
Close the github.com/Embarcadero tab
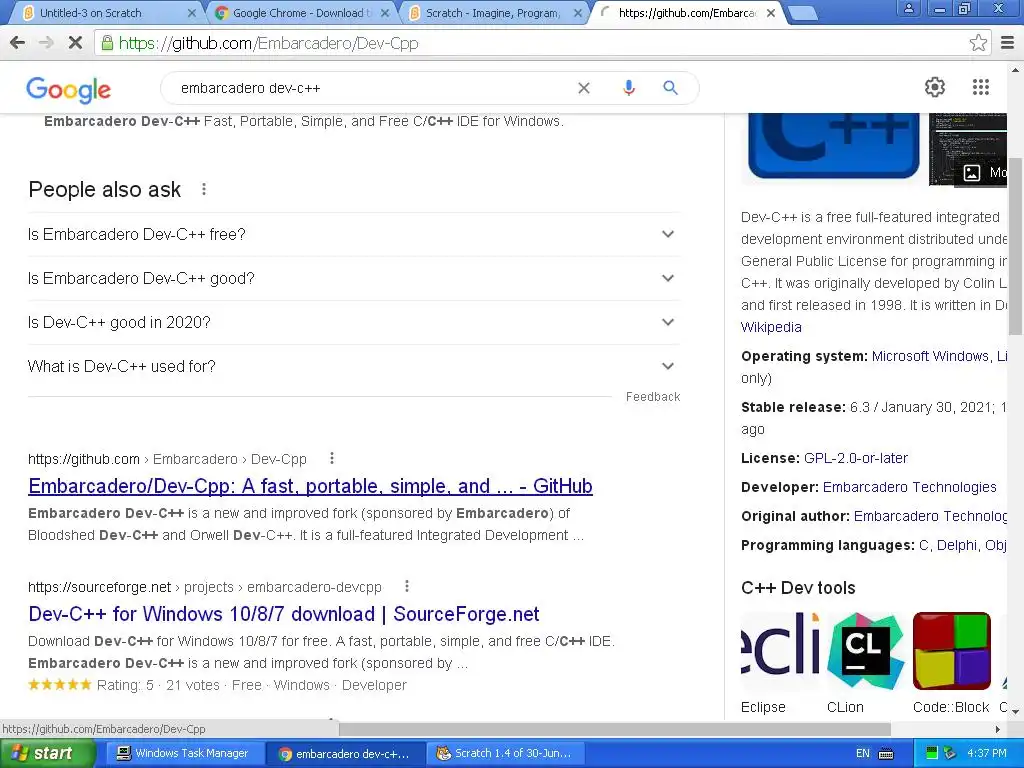[x=771, y=13]
